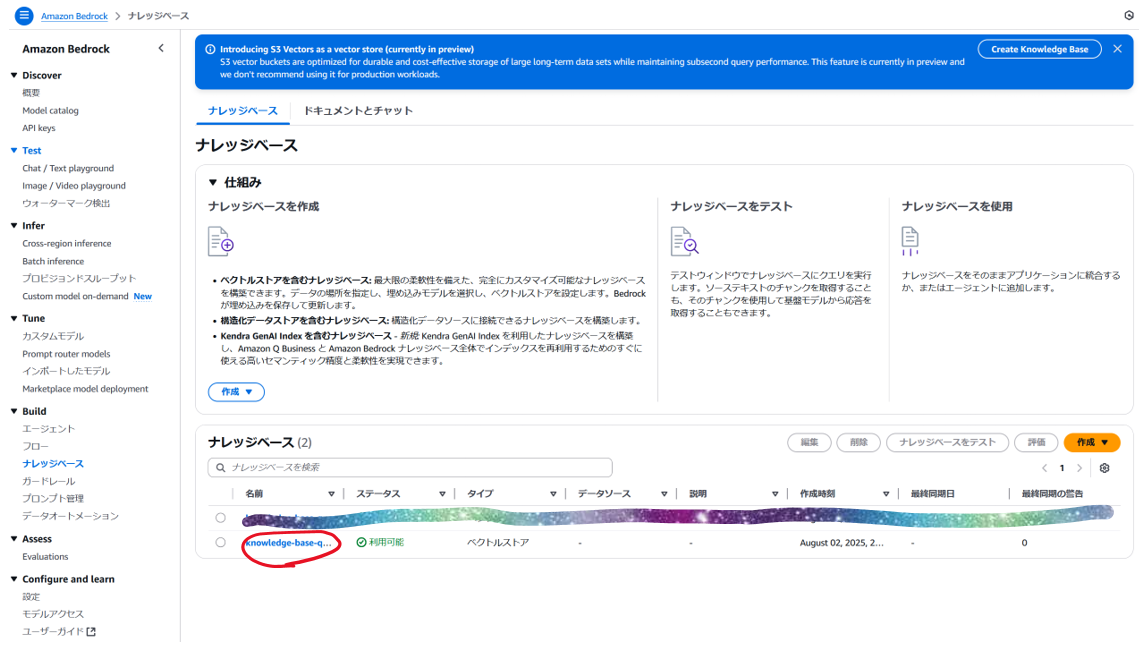
Task: Click the 削除 button
Action: 859,442
